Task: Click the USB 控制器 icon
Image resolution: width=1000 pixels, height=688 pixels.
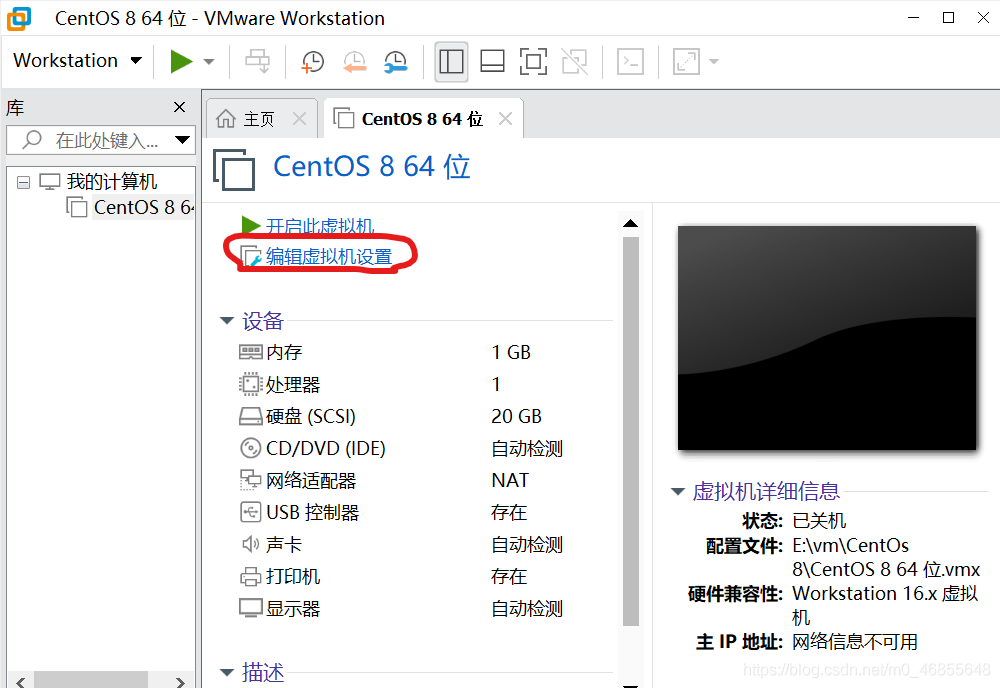Action: 251,512
